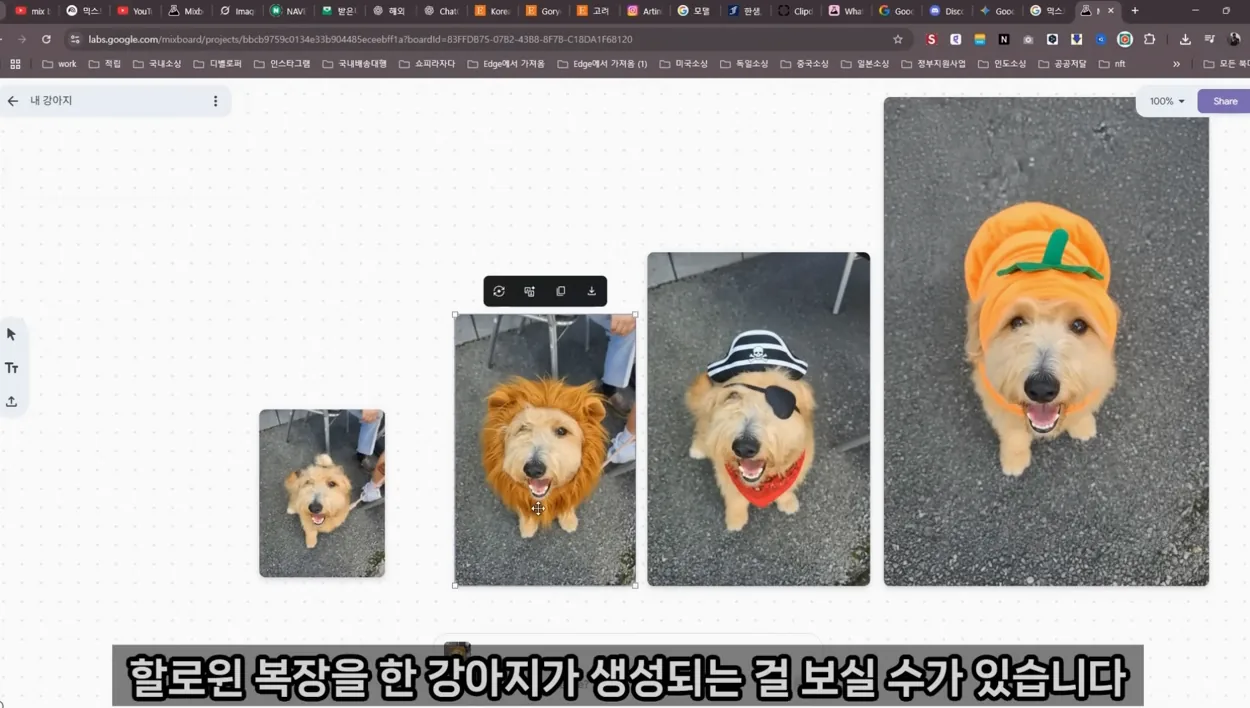Switch to the NAVER browser tab
The width and height of the screenshot is (1250, 708).
pyautogui.click(x=288, y=11)
